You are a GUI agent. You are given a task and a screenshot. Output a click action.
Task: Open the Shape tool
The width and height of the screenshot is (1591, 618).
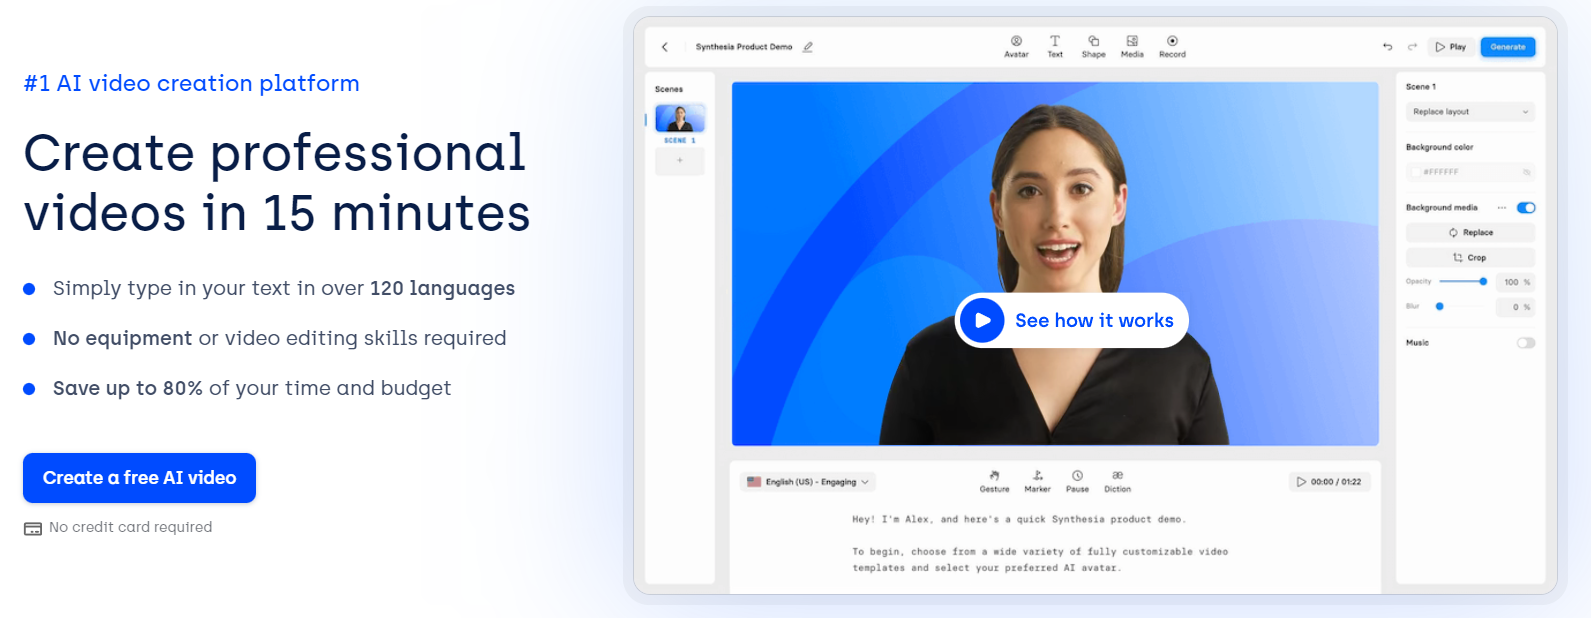[x=1093, y=42]
